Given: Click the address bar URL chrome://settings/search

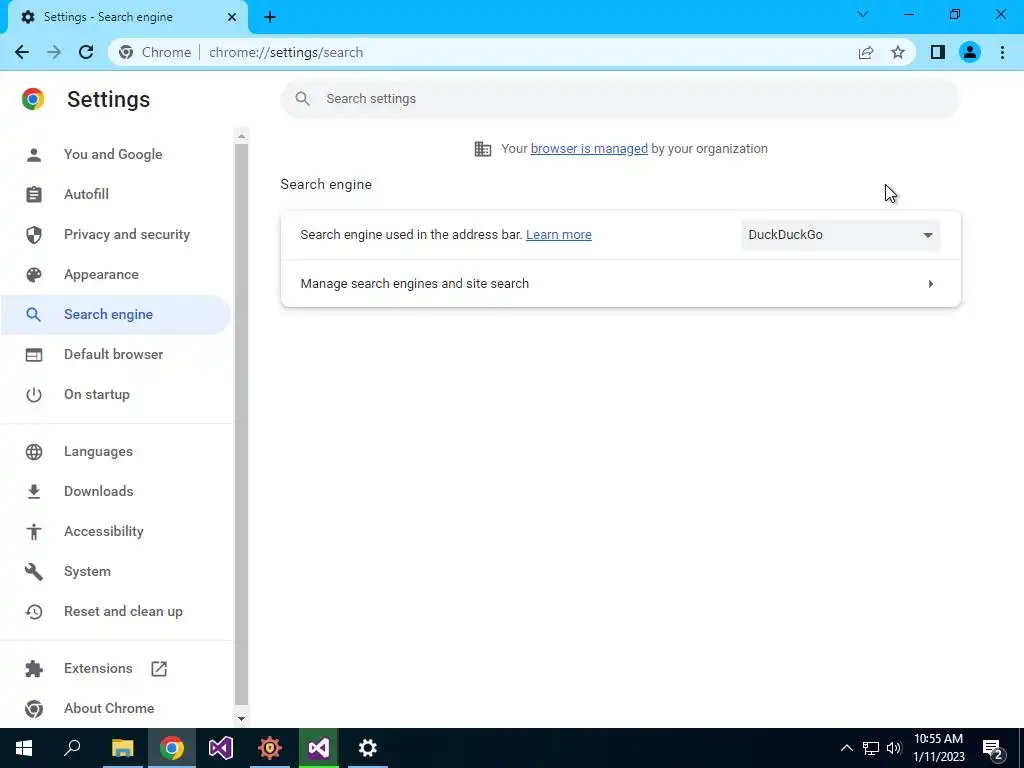Looking at the screenshot, I should pos(285,52).
